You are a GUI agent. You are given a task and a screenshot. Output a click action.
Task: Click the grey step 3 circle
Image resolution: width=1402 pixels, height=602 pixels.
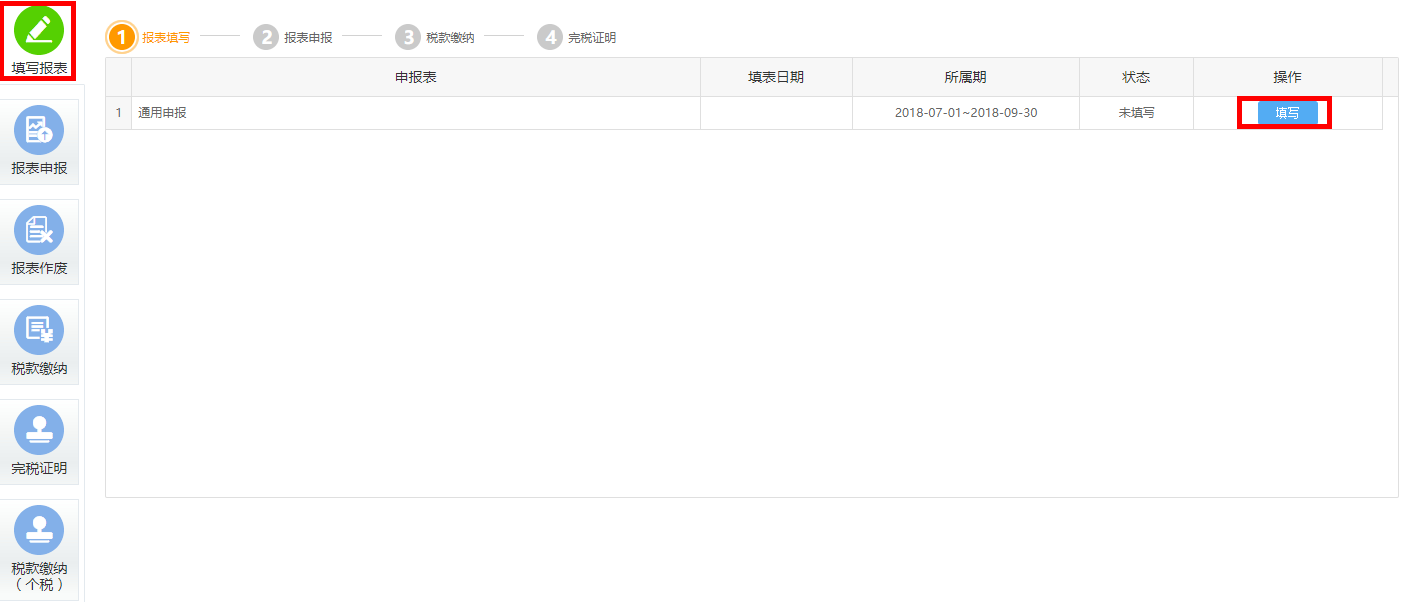[x=407, y=37]
